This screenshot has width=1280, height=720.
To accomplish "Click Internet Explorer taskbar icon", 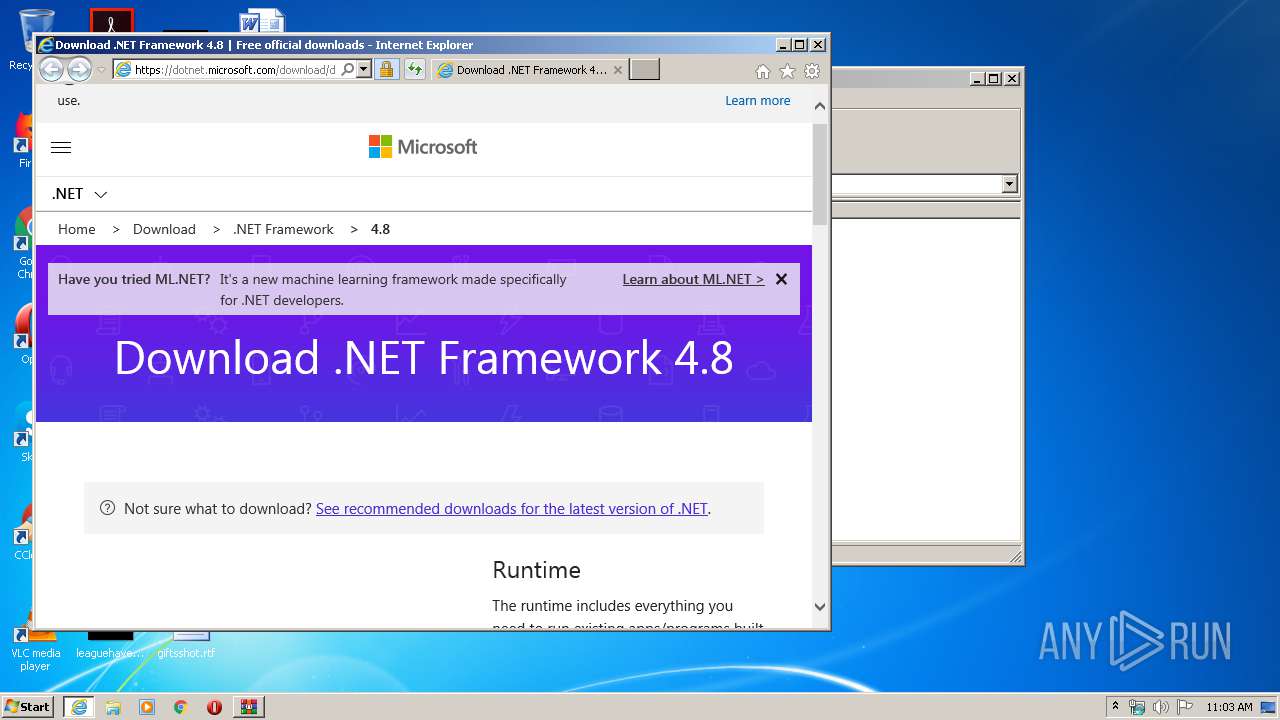I will 79,707.
